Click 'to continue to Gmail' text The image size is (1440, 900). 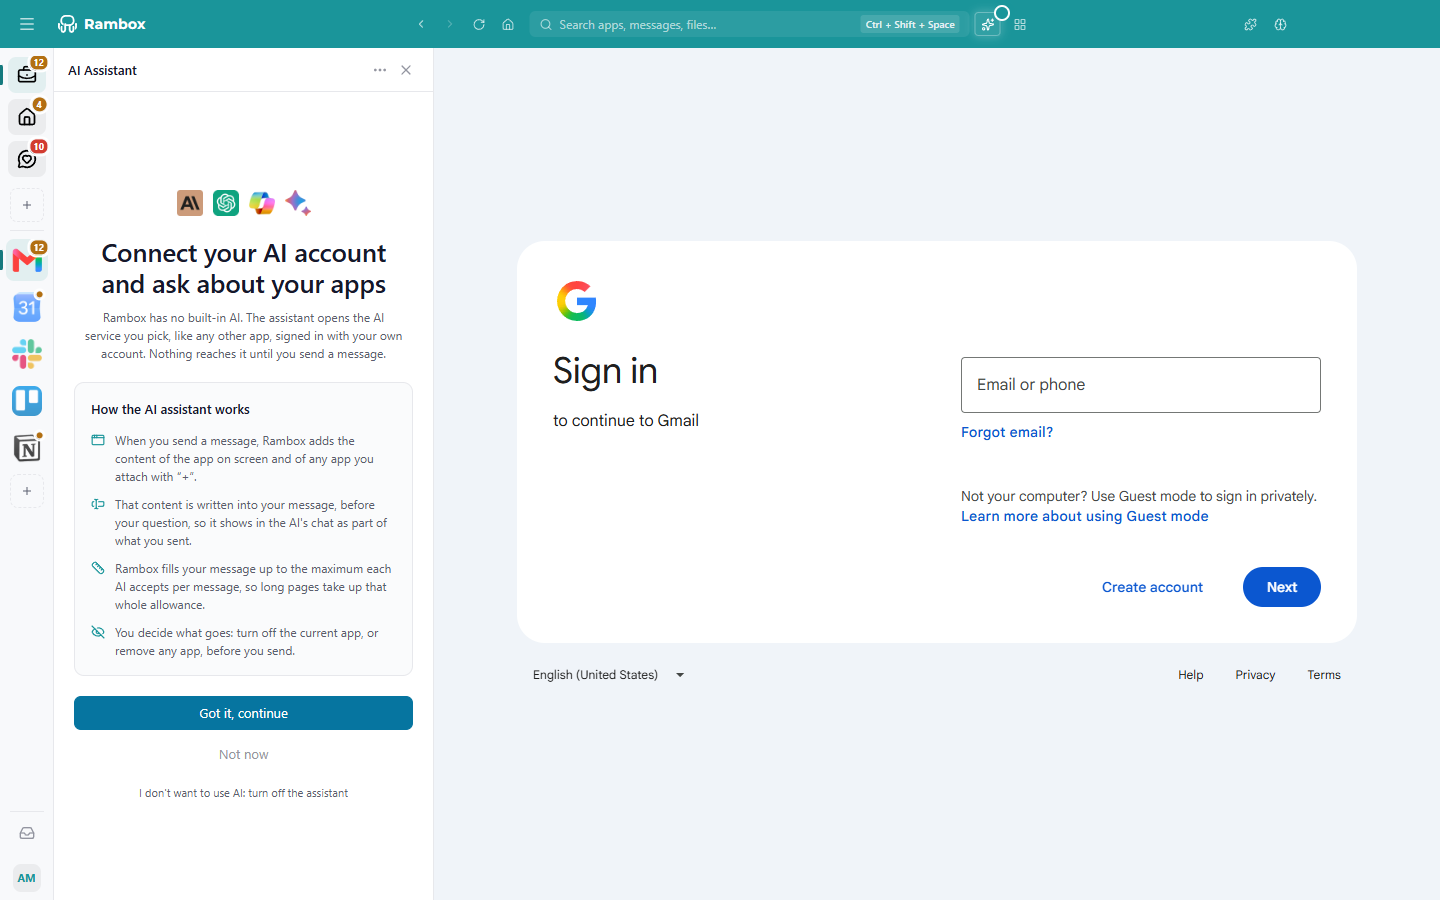tap(626, 421)
